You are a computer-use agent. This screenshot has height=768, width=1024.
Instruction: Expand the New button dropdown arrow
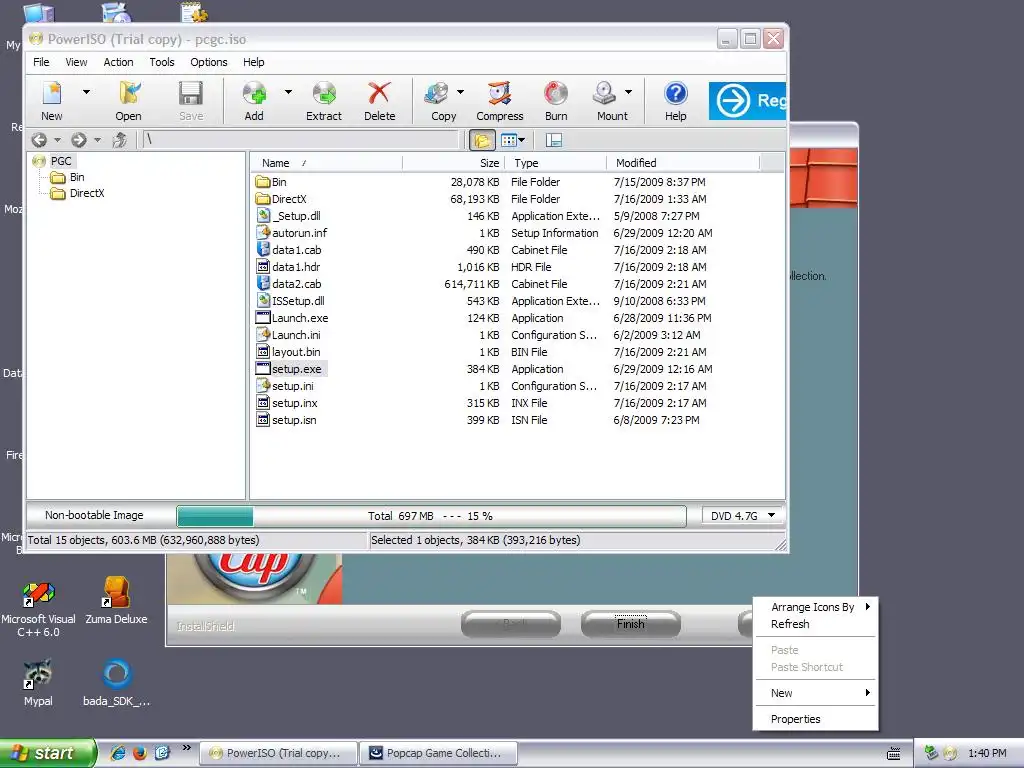point(86,92)
